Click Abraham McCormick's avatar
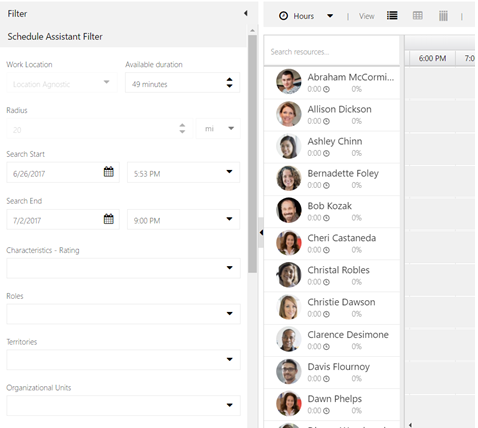 click(x=289, y=81)
